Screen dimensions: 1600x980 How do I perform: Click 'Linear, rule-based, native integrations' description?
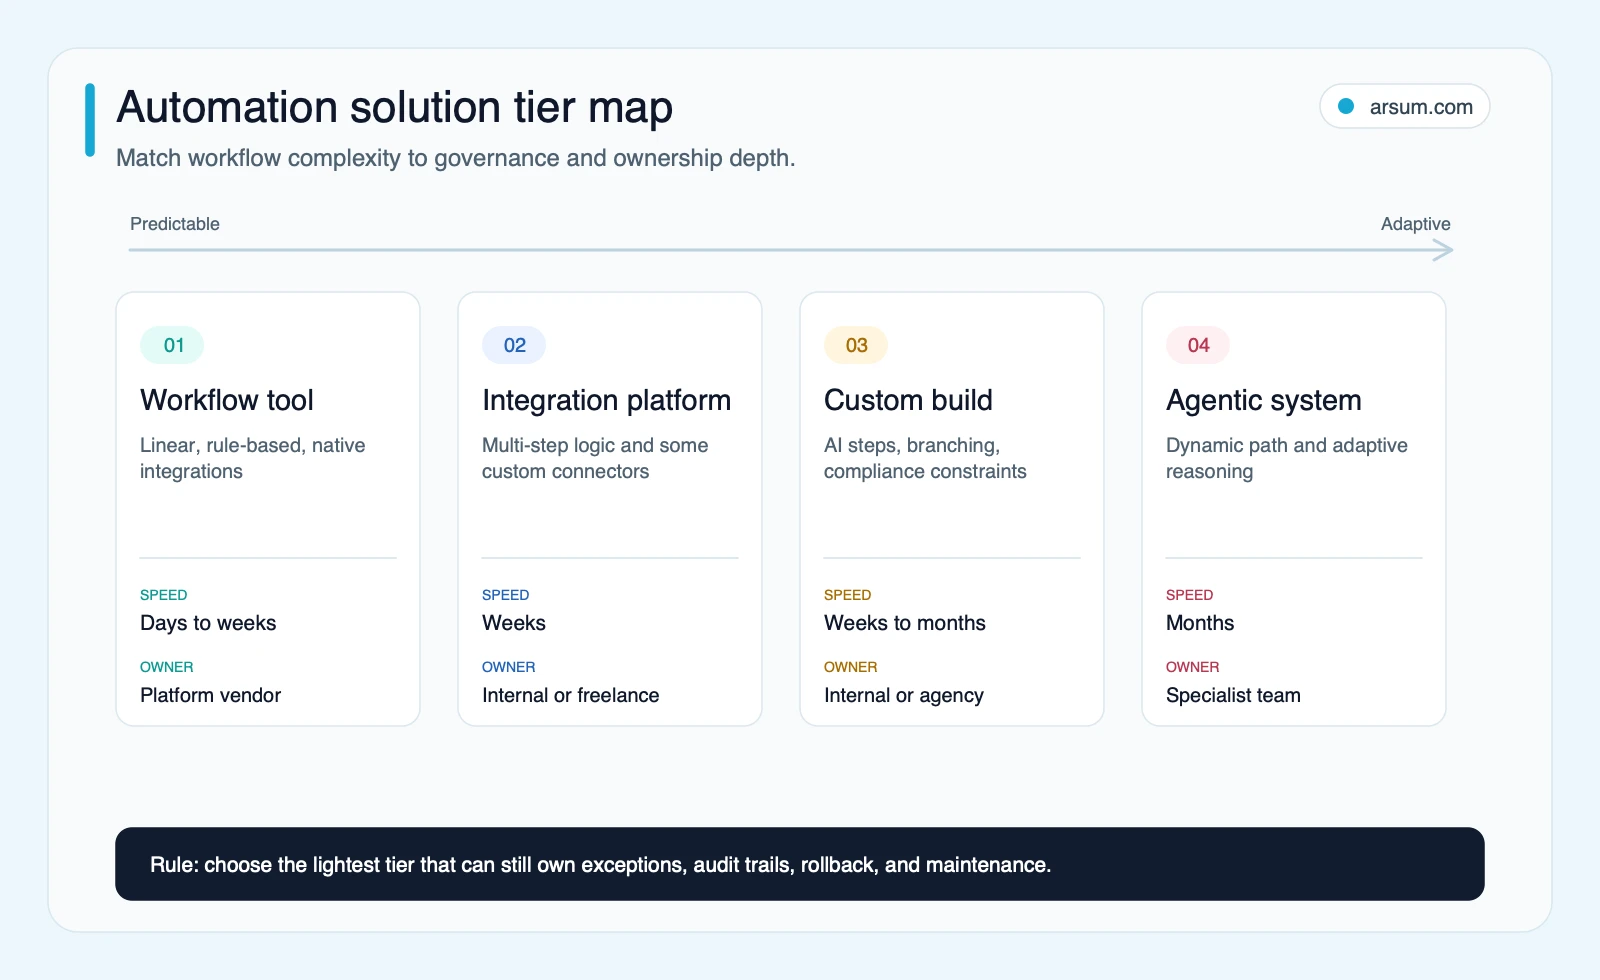point(253,458)
